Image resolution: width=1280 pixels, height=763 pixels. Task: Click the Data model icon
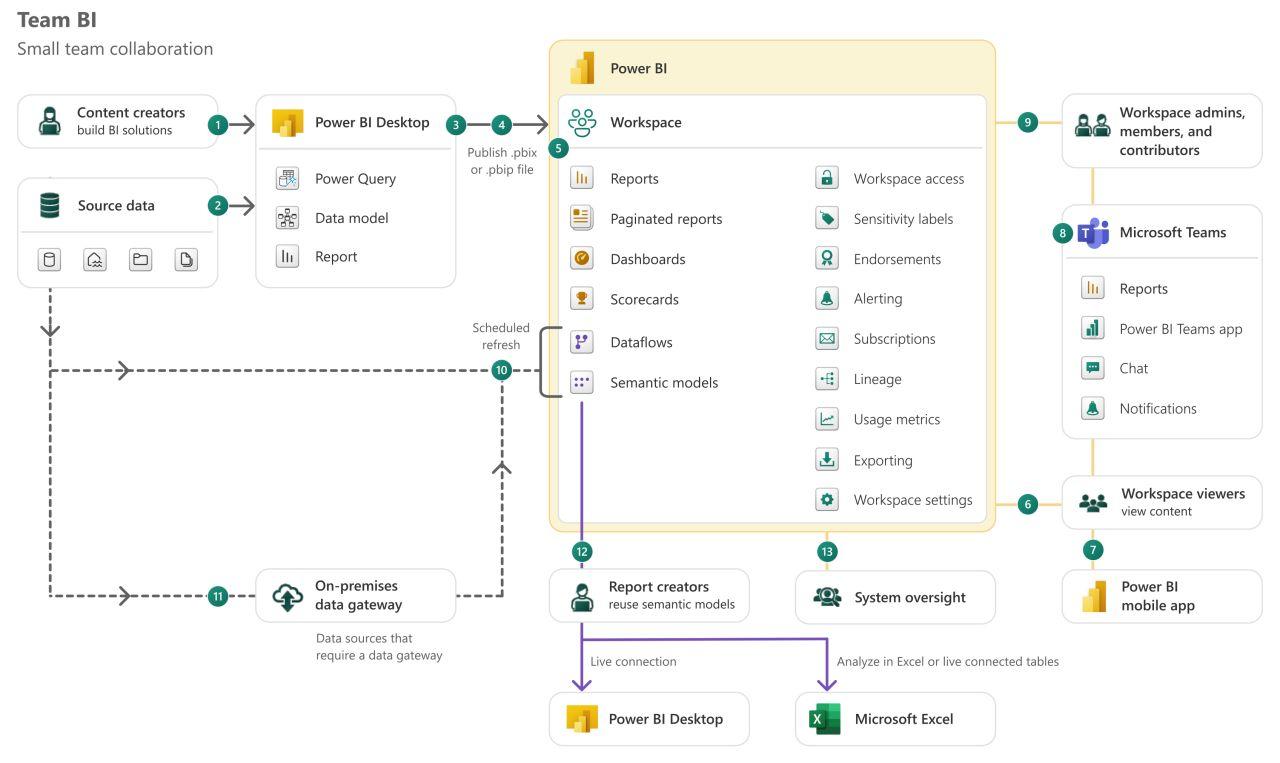(x=287, y=218)
